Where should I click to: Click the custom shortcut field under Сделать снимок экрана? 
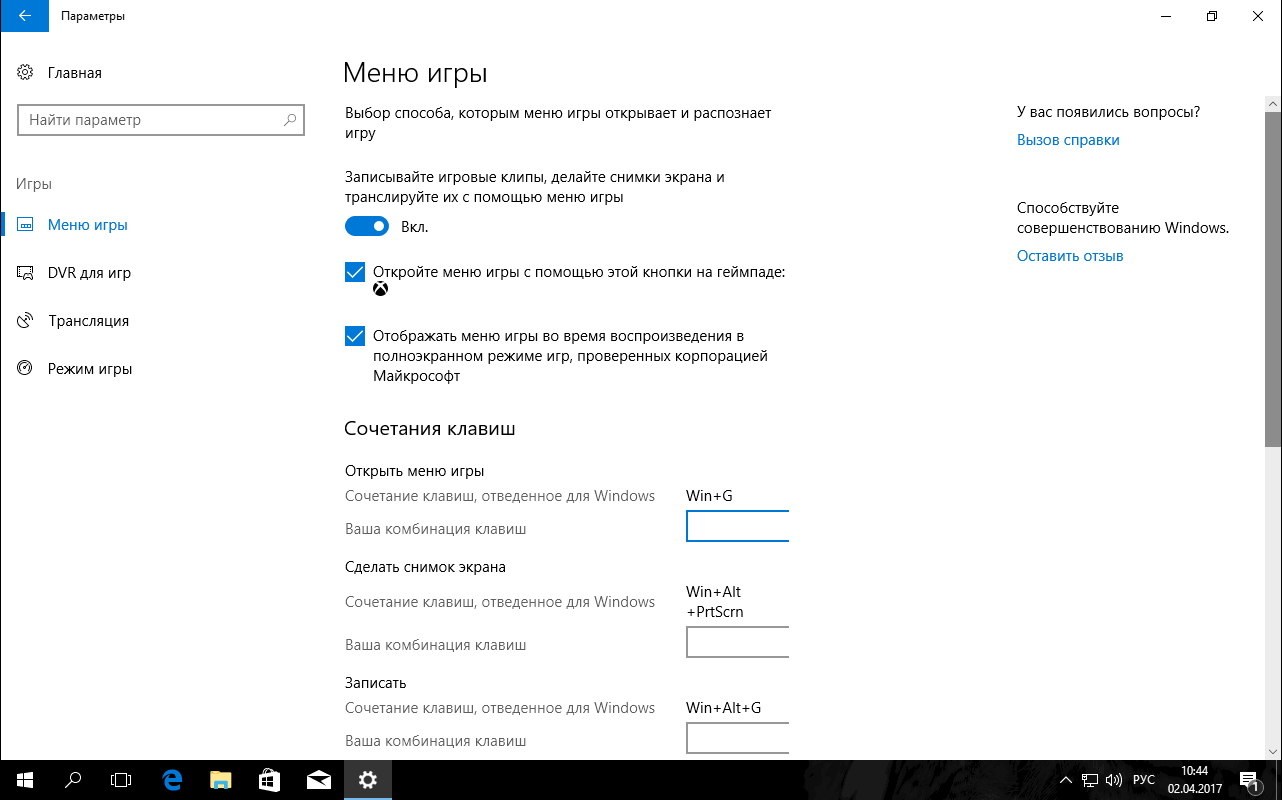[x=738, y=642]
